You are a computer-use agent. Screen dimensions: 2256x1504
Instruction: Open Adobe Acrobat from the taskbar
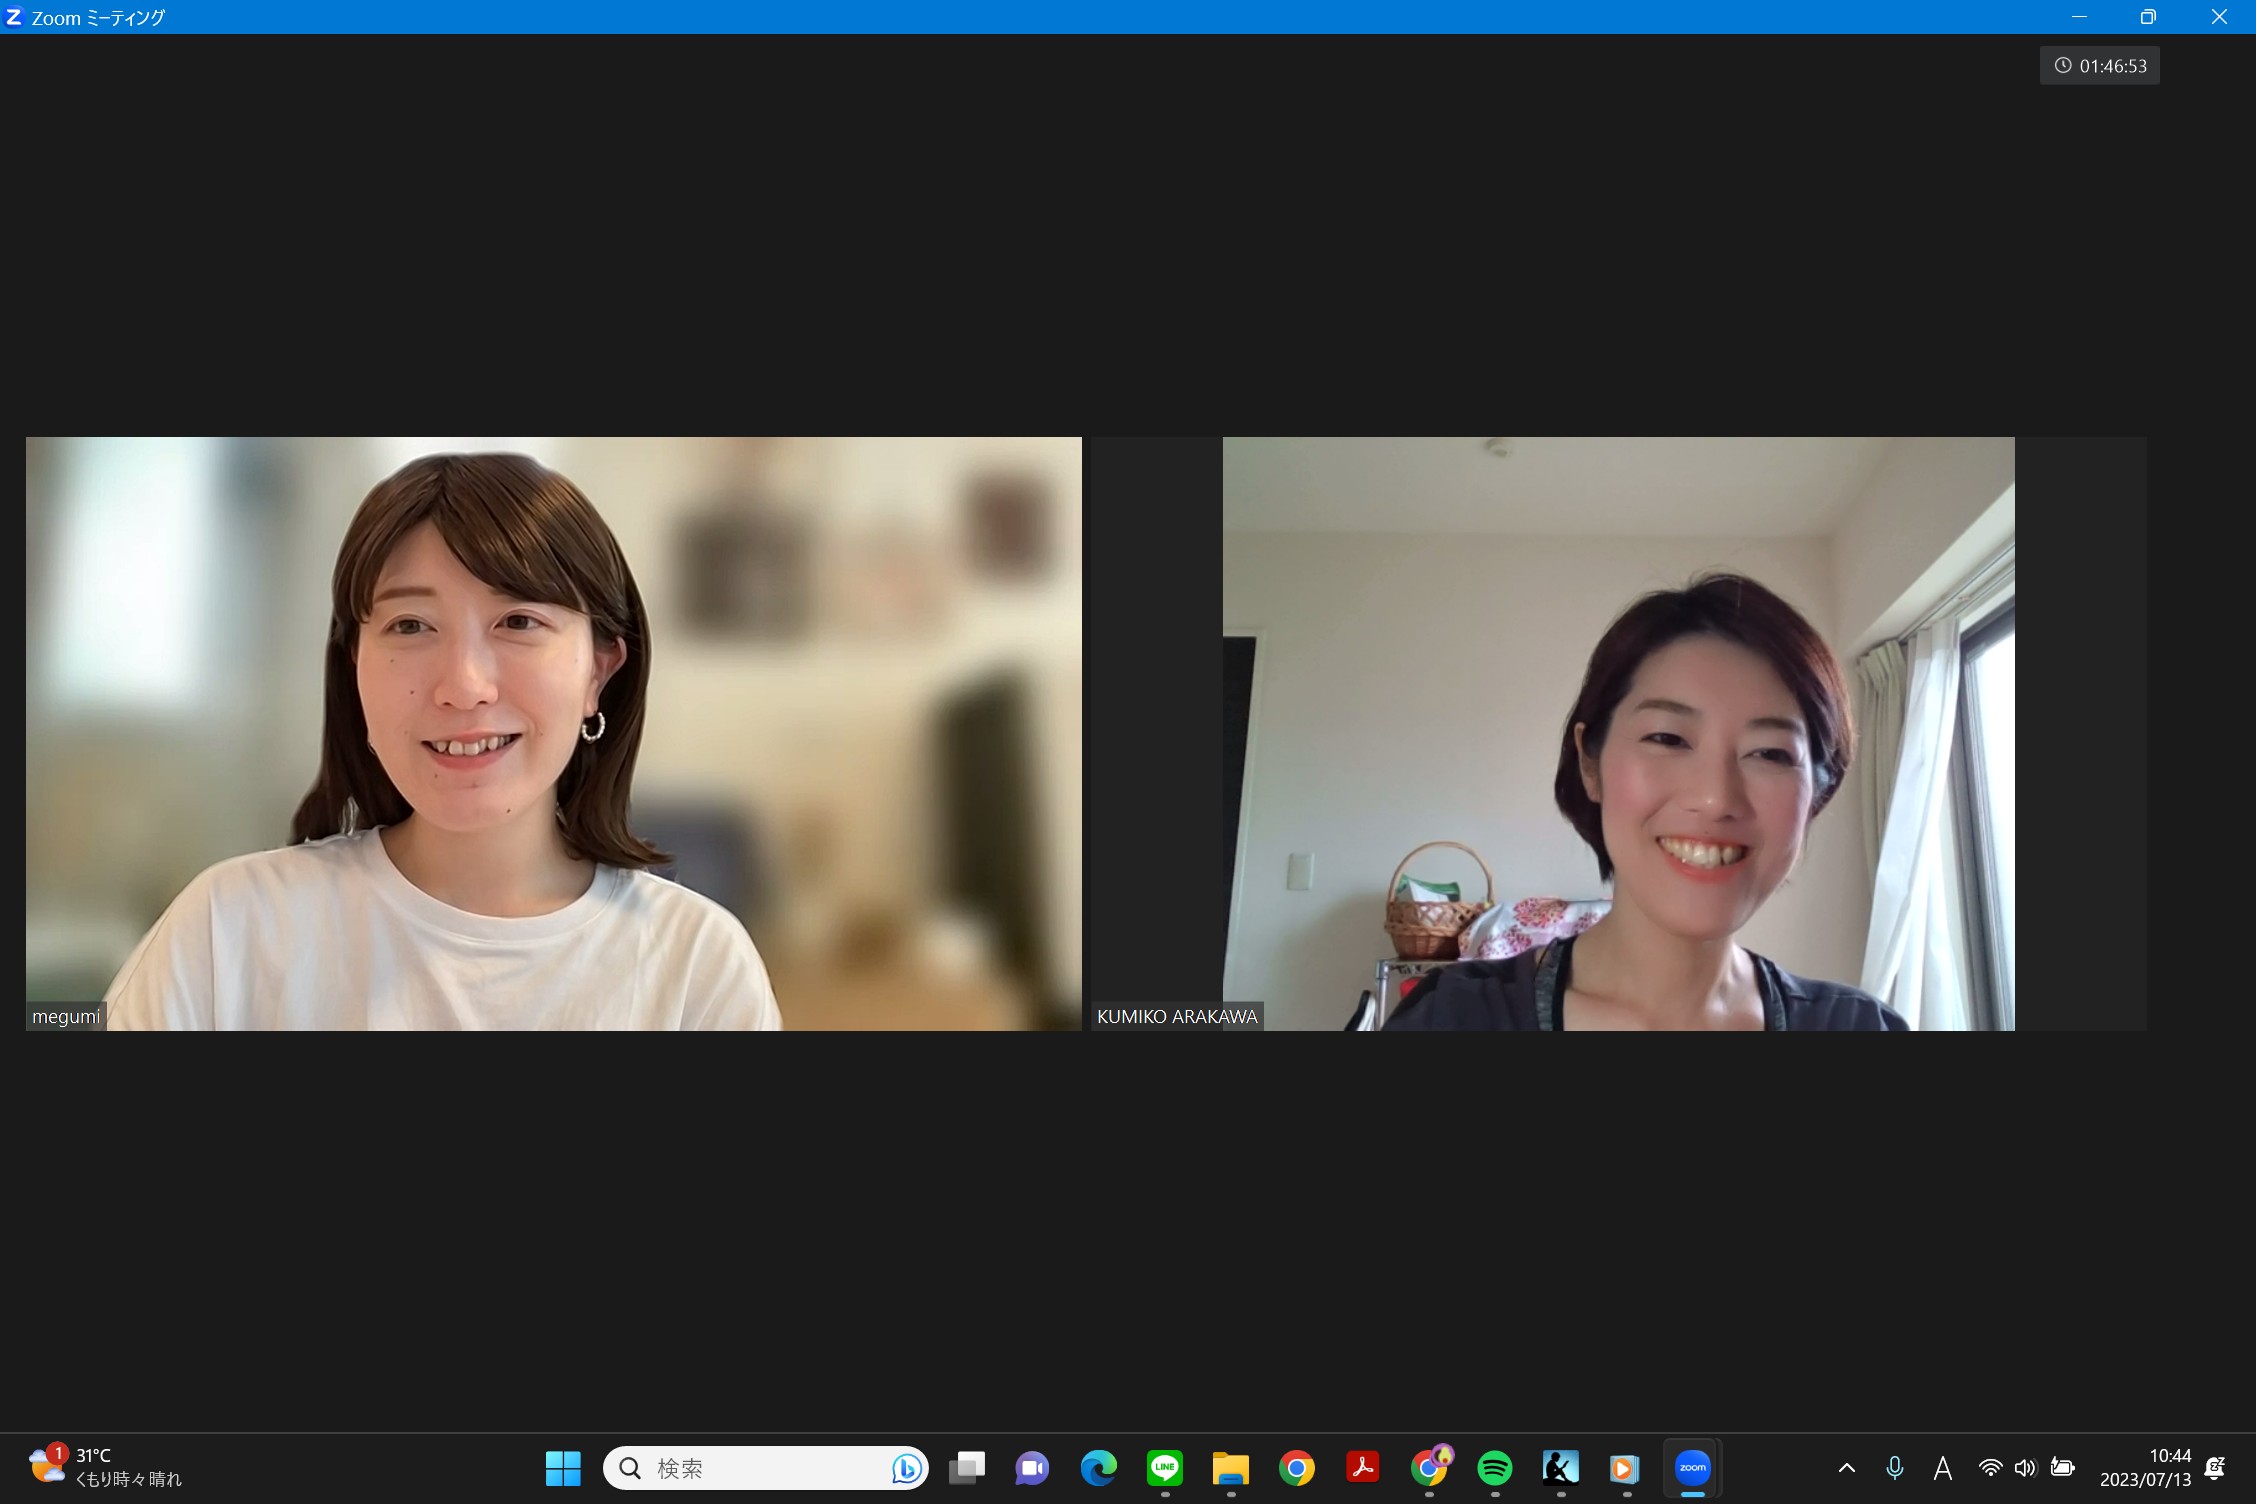click(x=1362, y=1468)
